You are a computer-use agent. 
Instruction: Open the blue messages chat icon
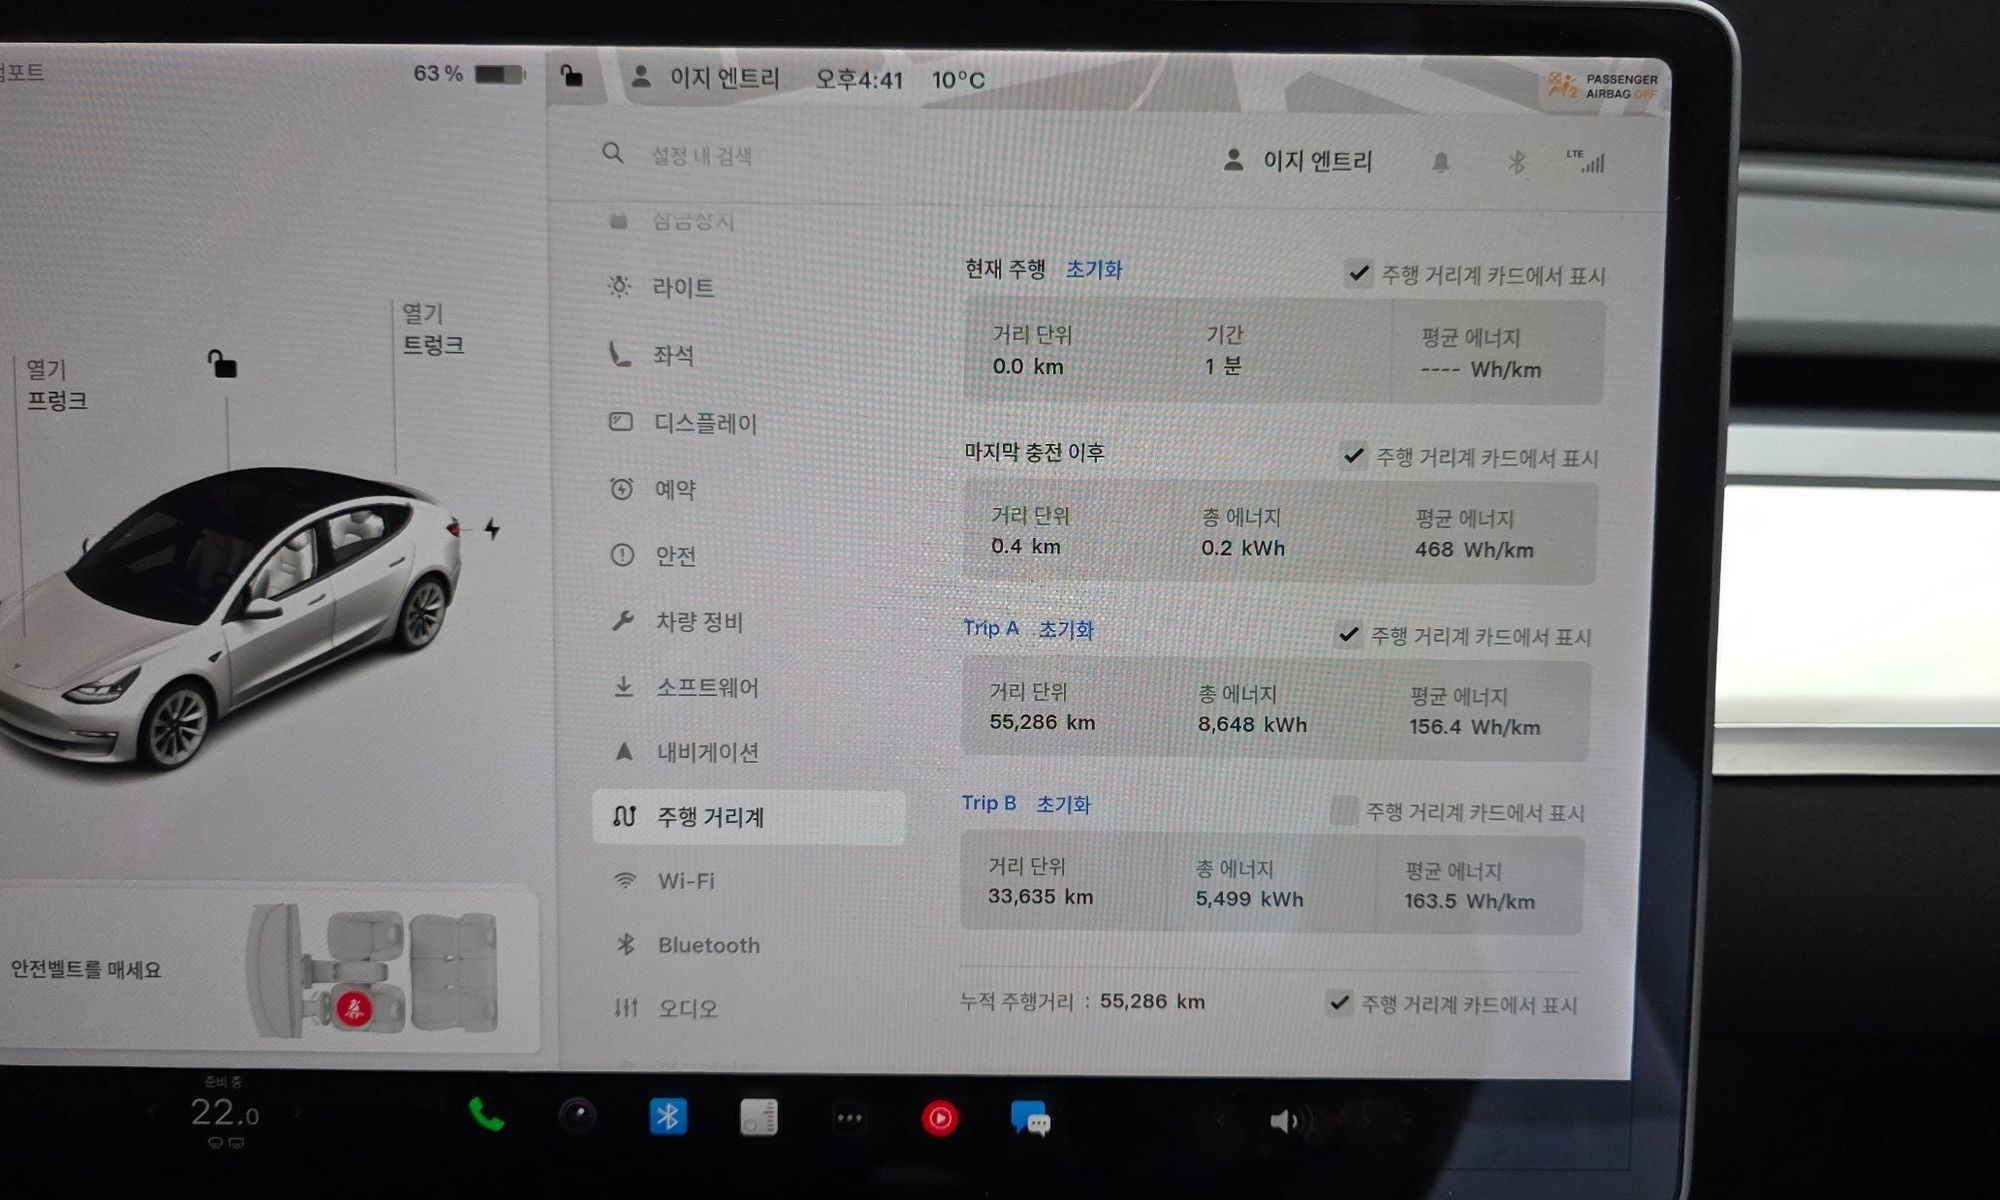[x=1030, y=1119]
